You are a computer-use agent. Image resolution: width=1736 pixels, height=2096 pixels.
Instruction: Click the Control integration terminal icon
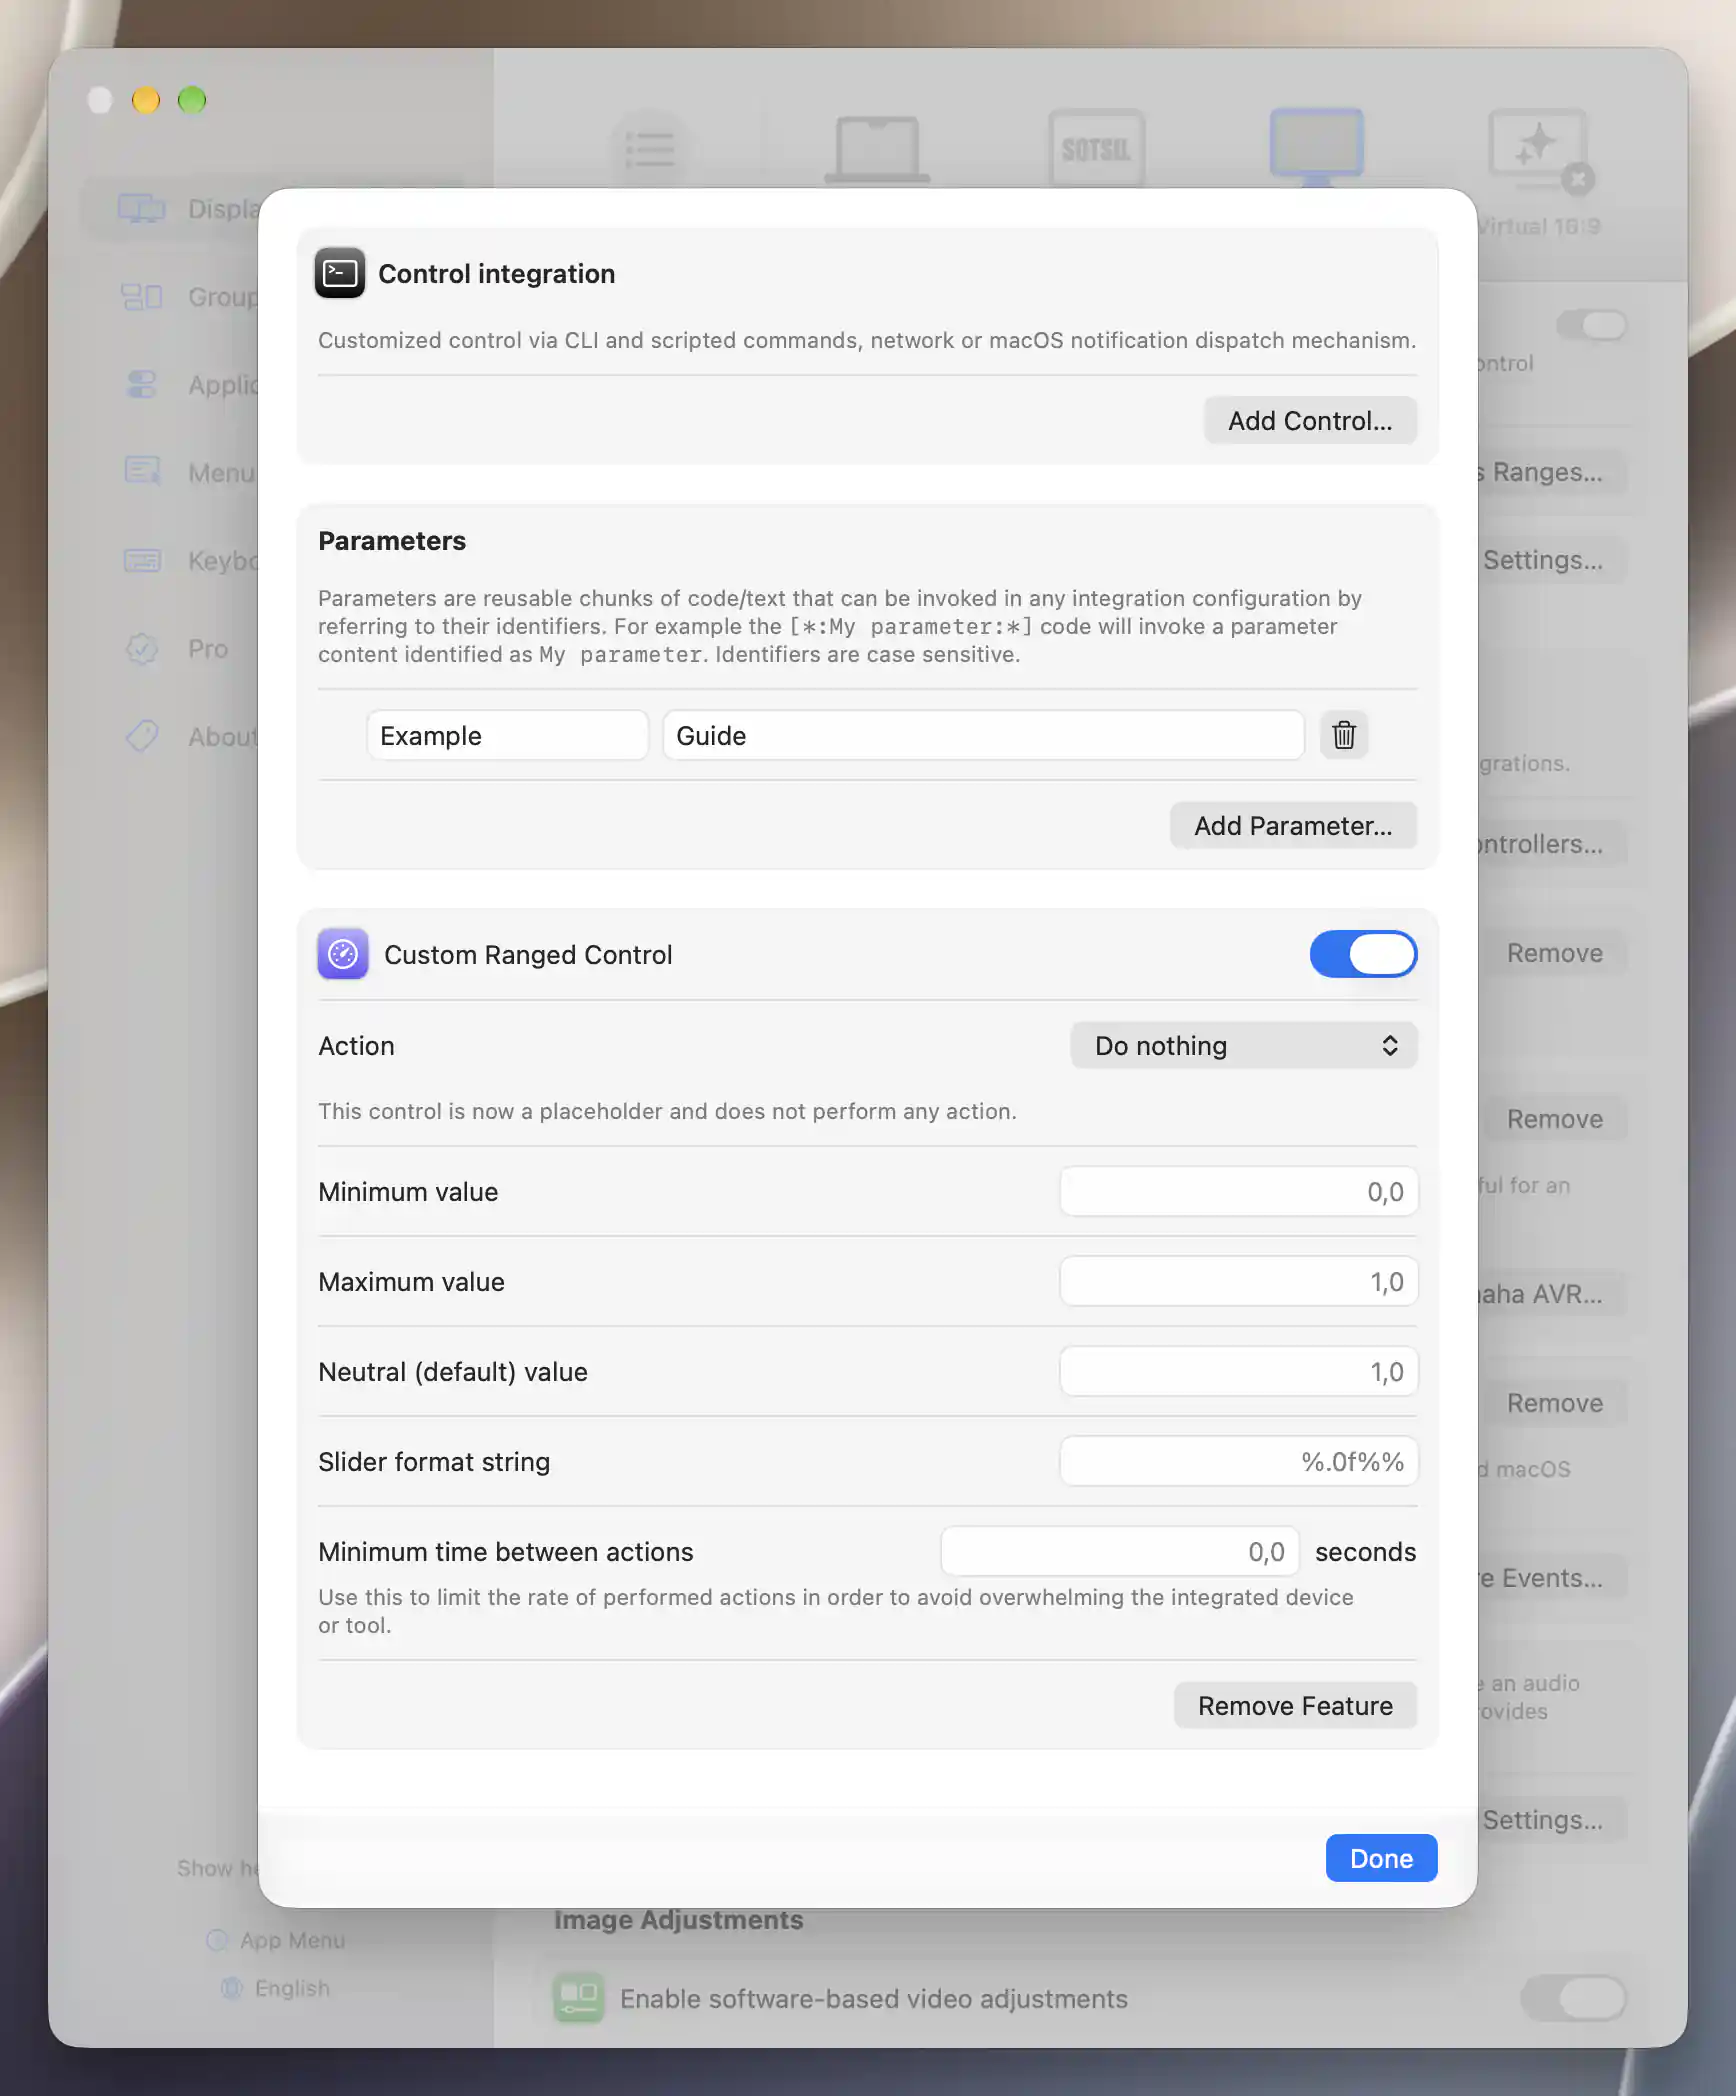click(x=340, y=273)
